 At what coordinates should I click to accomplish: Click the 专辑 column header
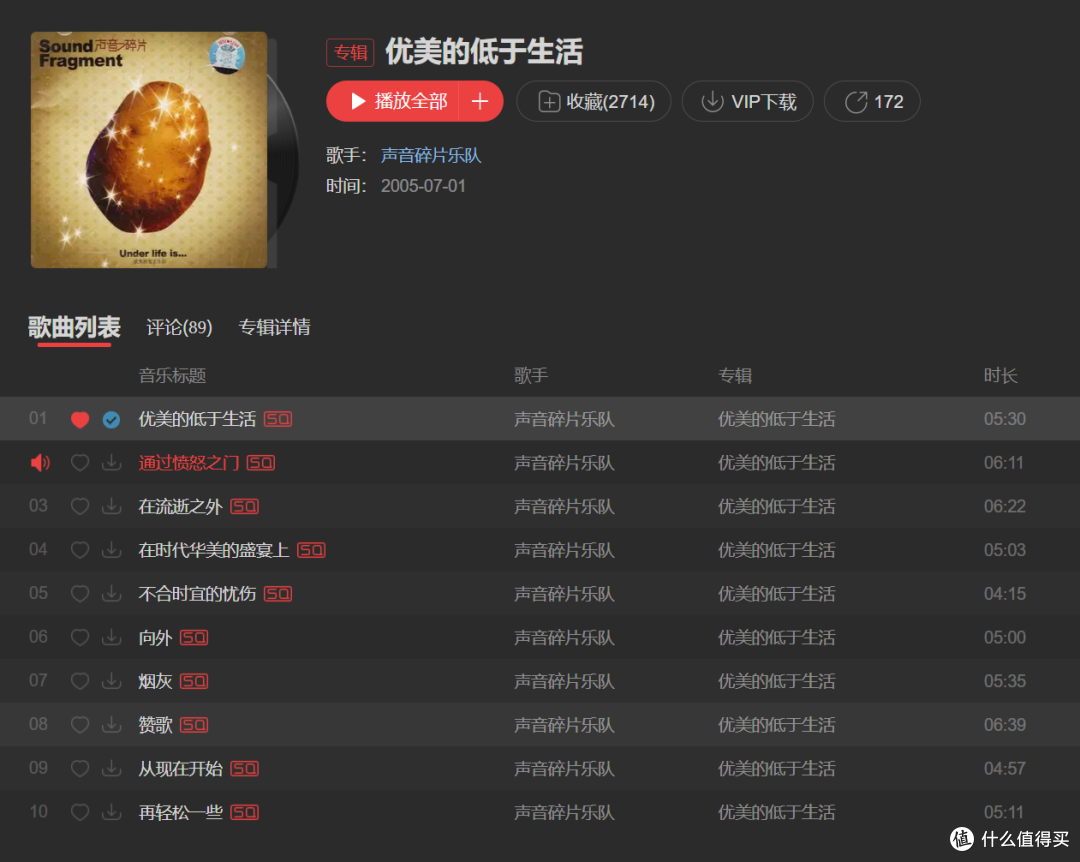coord(735,376)
